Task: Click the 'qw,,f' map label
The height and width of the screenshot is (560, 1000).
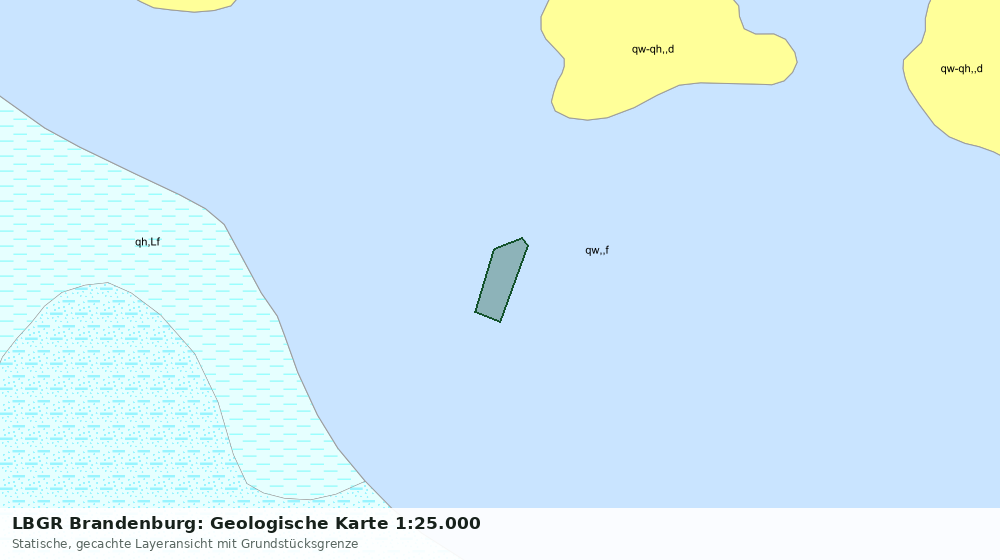Action: click(x=597, y=250)
